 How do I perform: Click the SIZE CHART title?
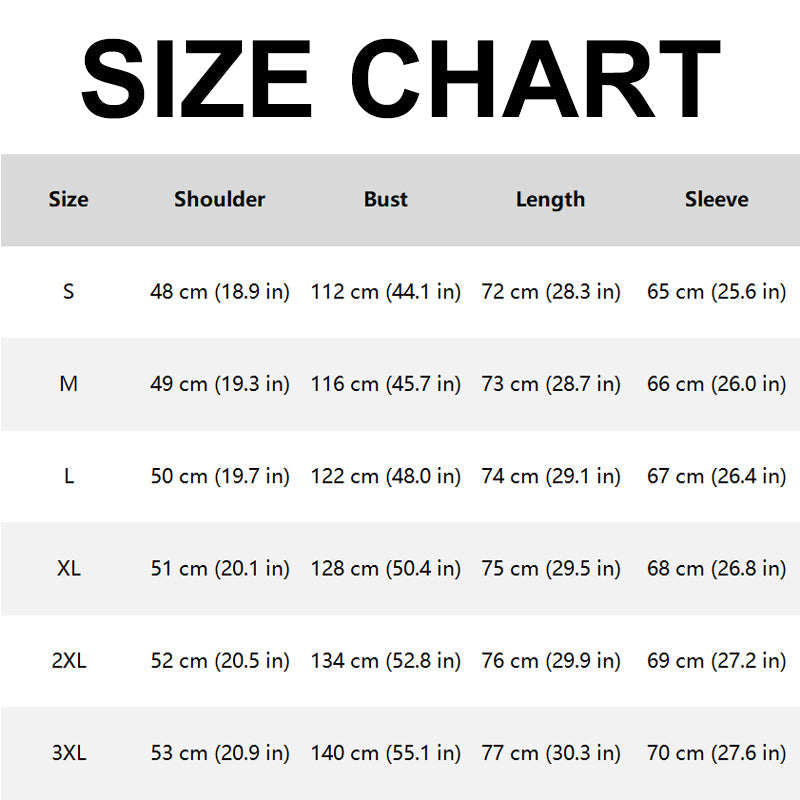400,78
